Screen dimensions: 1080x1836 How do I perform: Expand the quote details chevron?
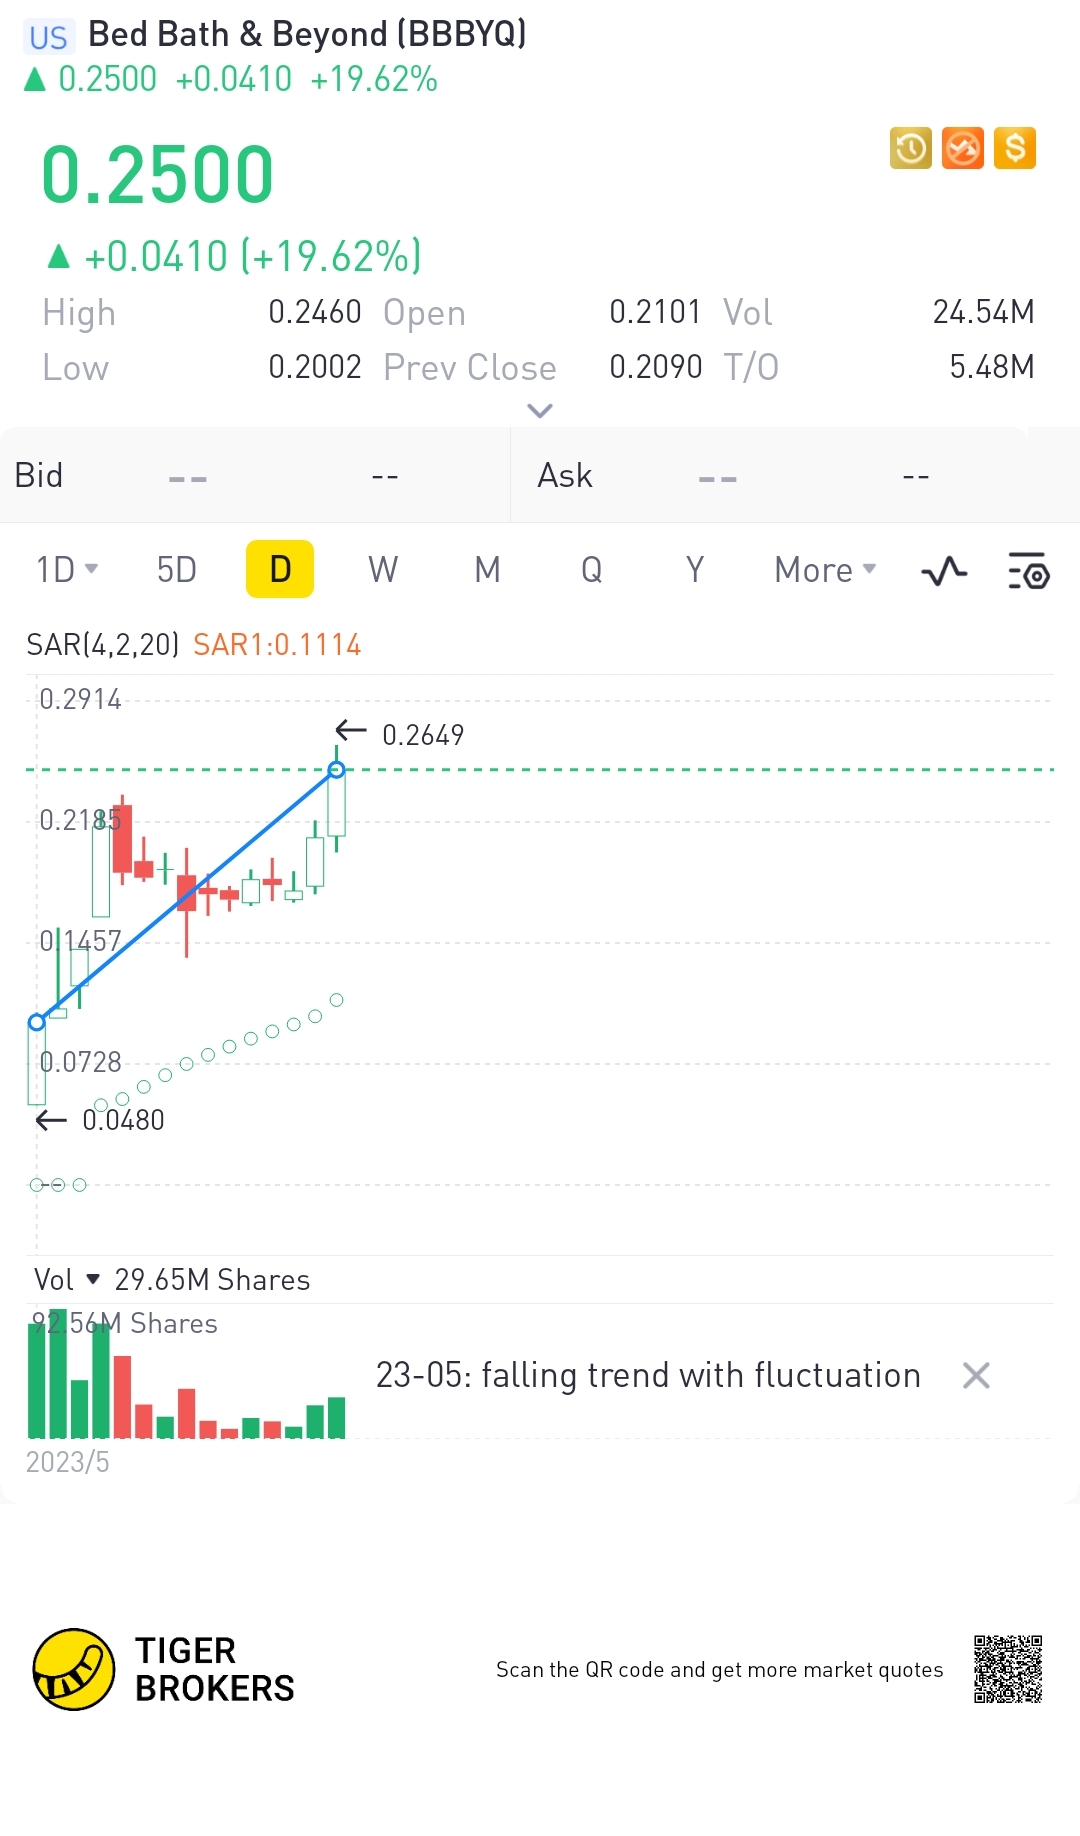tap(540, 410)
